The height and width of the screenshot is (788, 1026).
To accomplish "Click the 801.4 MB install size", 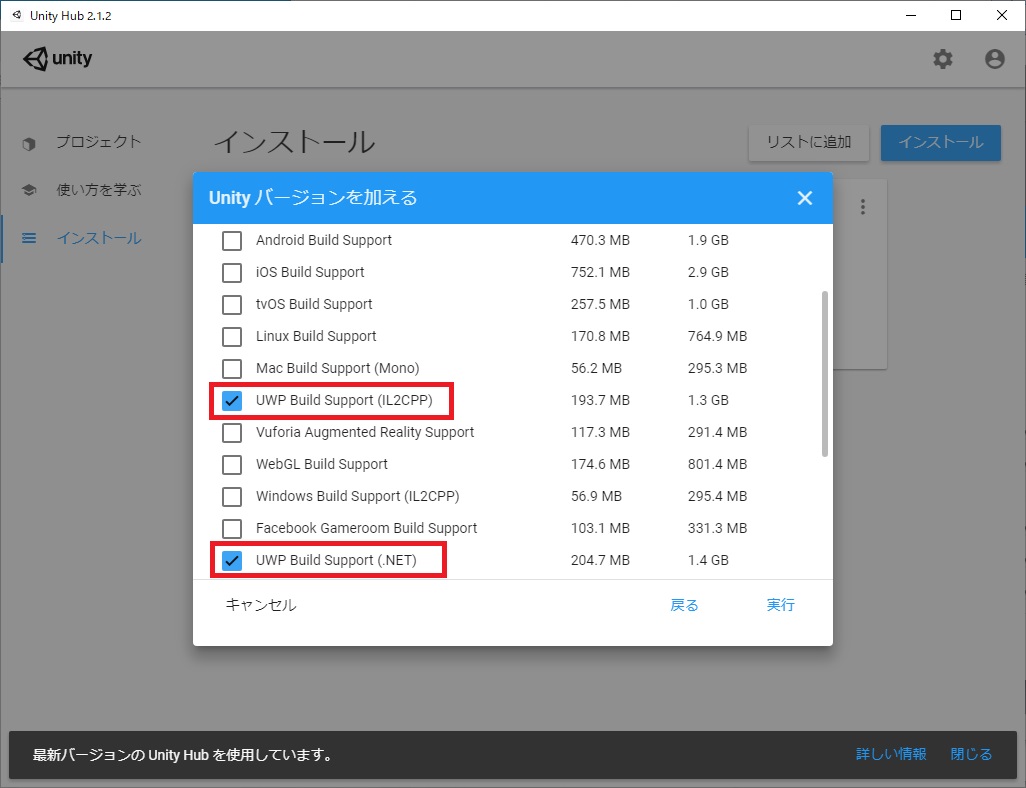I will 717,464.
